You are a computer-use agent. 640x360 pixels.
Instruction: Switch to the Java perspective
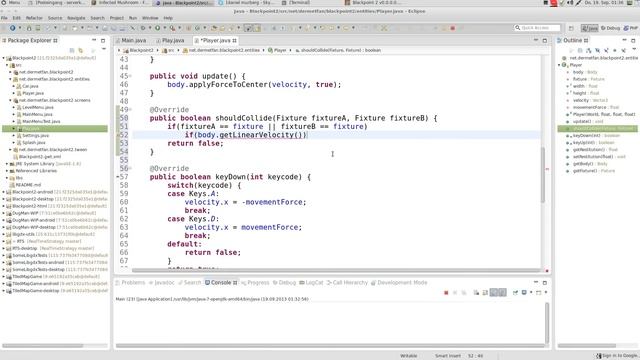(x=590, y=28)
